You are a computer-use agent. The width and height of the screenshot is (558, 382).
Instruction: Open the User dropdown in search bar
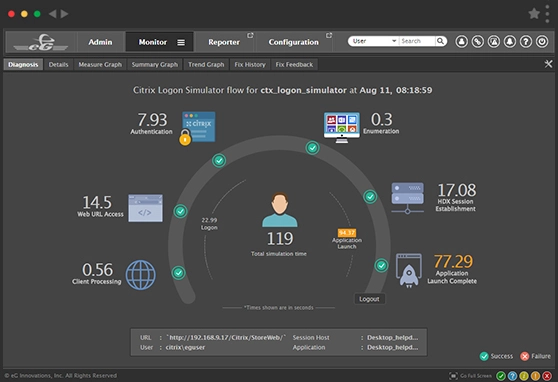(x=374, y=41)
